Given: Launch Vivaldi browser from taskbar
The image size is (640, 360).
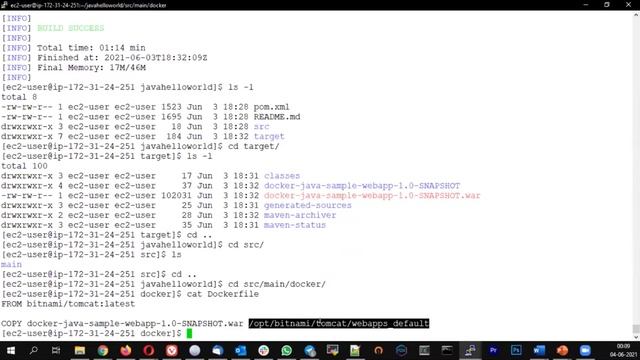Looking at the screenshot, I should point(171,350).
